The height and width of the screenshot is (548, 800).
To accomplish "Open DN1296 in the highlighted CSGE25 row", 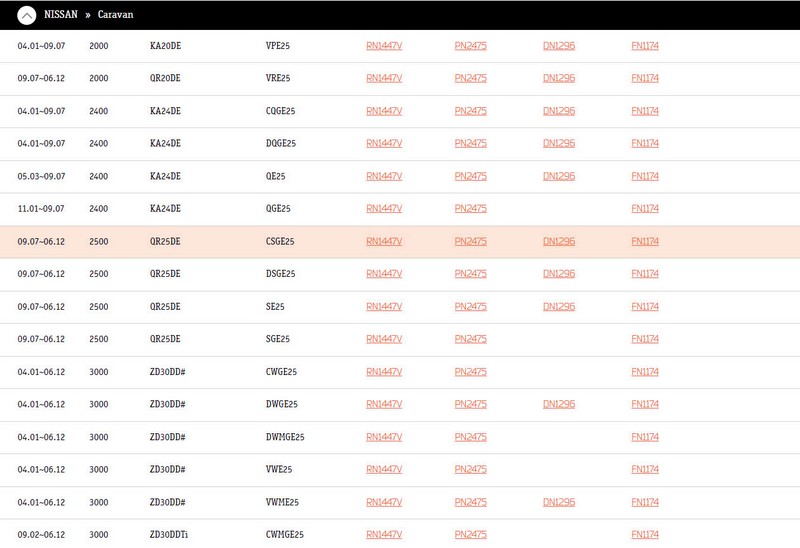I will click(559, 241).
